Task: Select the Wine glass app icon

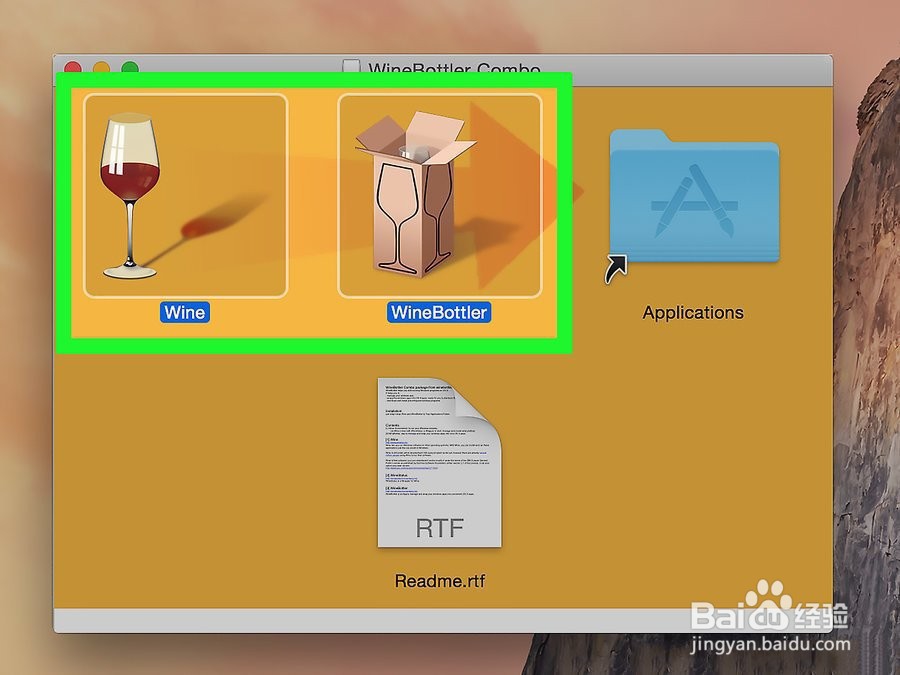Action: tap(185, 196)
